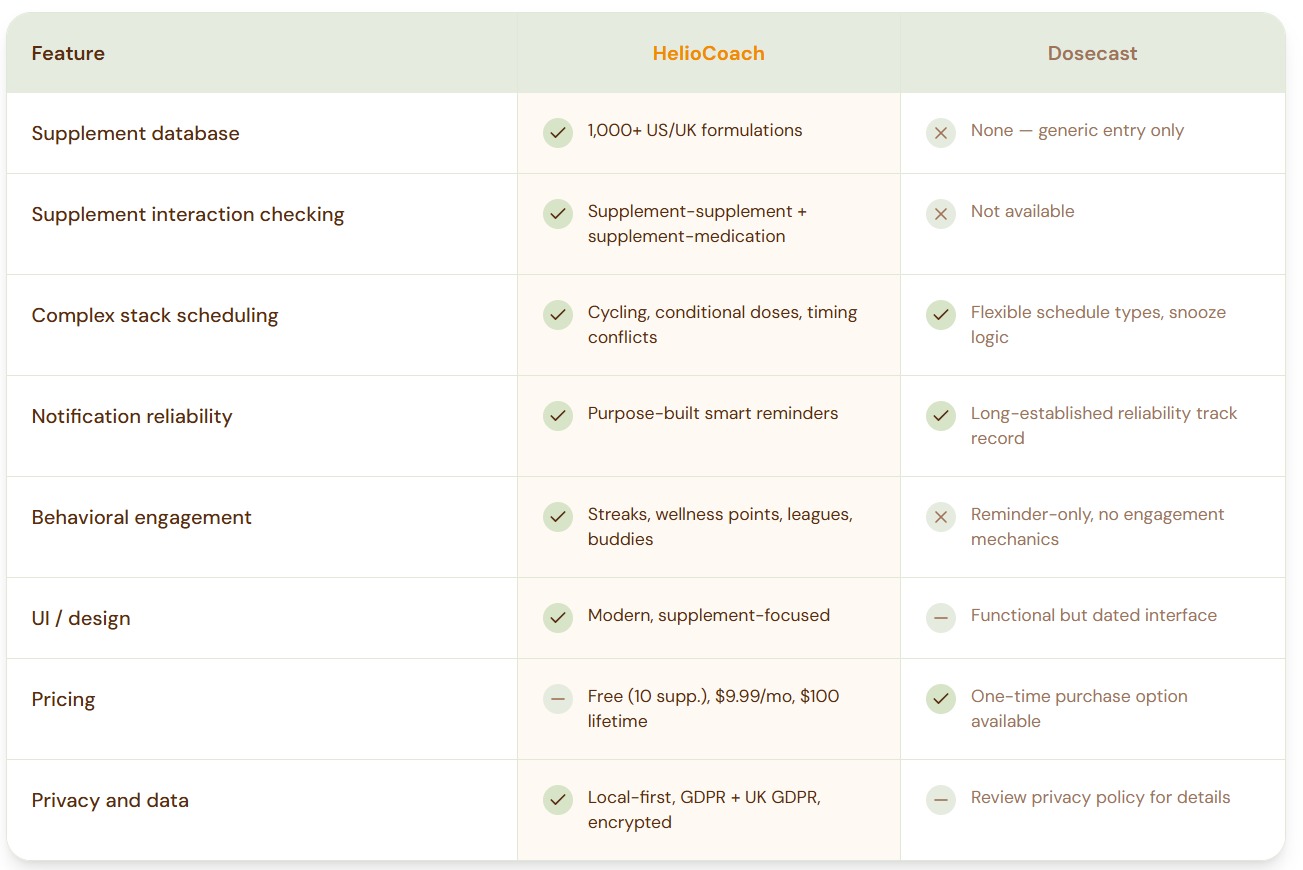Click Dosecast checkmark for Complex stack scheduling
1303x870 pixels.
click(x=940, y=314)
